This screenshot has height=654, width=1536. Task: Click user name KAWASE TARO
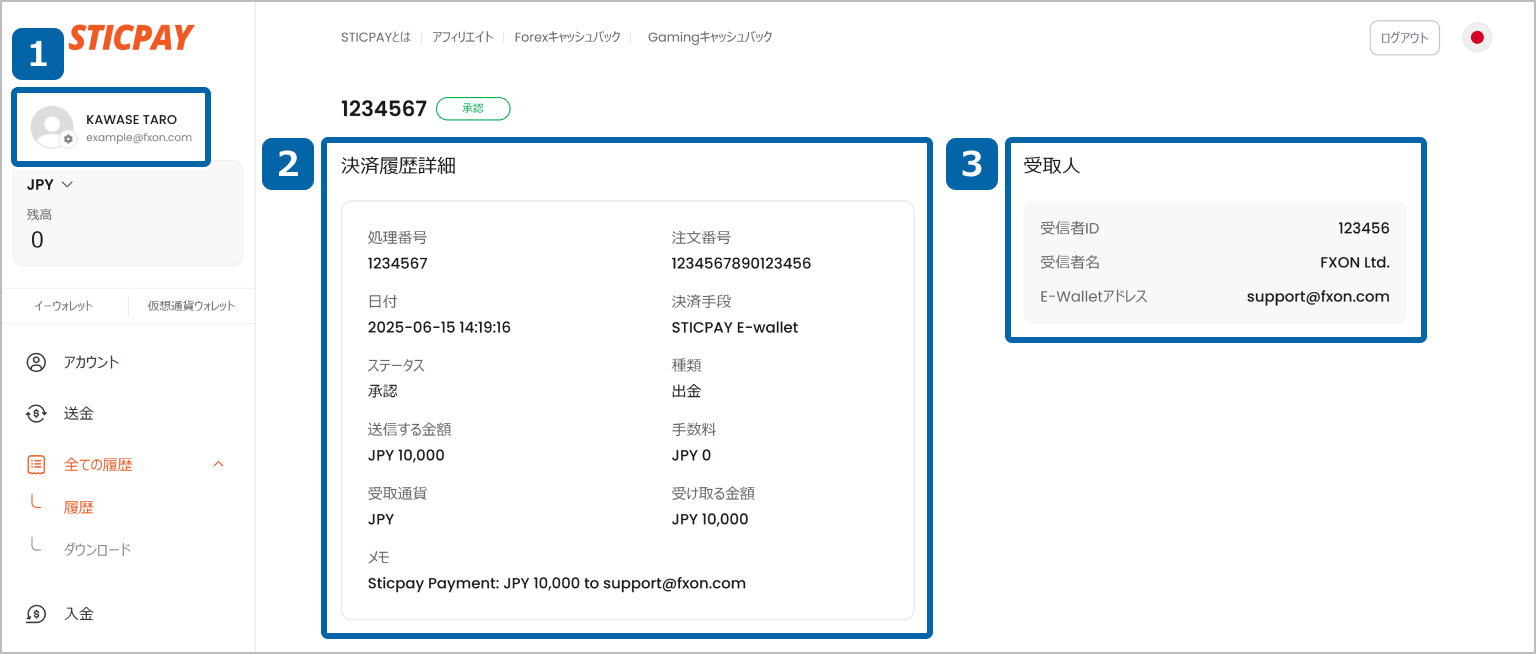131,119
